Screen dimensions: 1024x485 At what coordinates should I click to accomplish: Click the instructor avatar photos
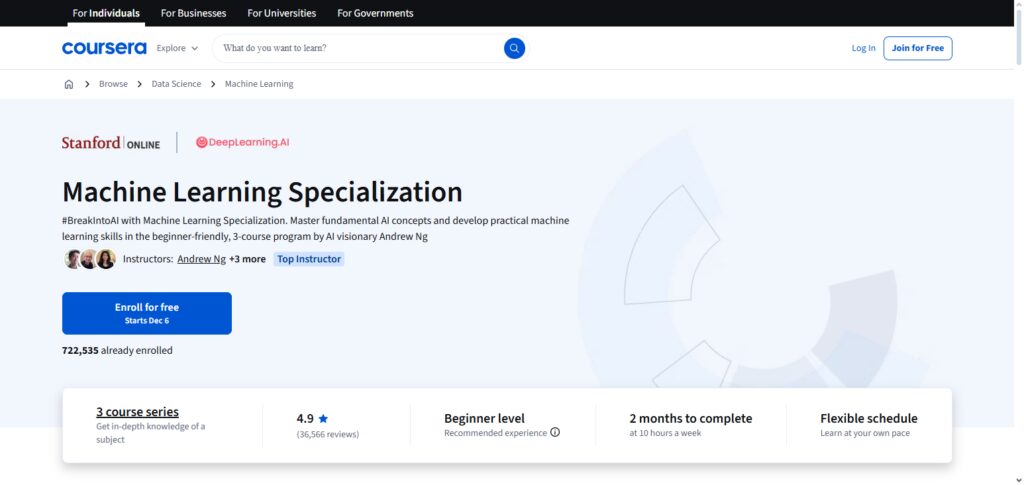(90, 259)
